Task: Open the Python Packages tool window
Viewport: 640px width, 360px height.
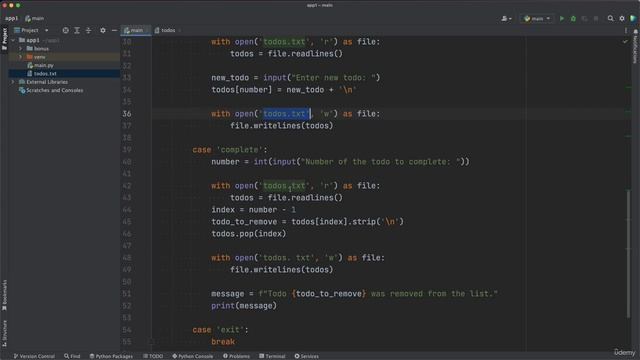Action: 111,356
